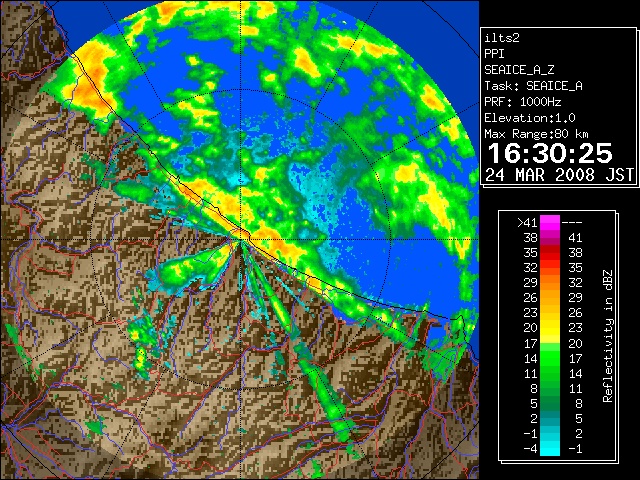
Task: Click the 'Max Range:80 km' text
Action: 536,134
